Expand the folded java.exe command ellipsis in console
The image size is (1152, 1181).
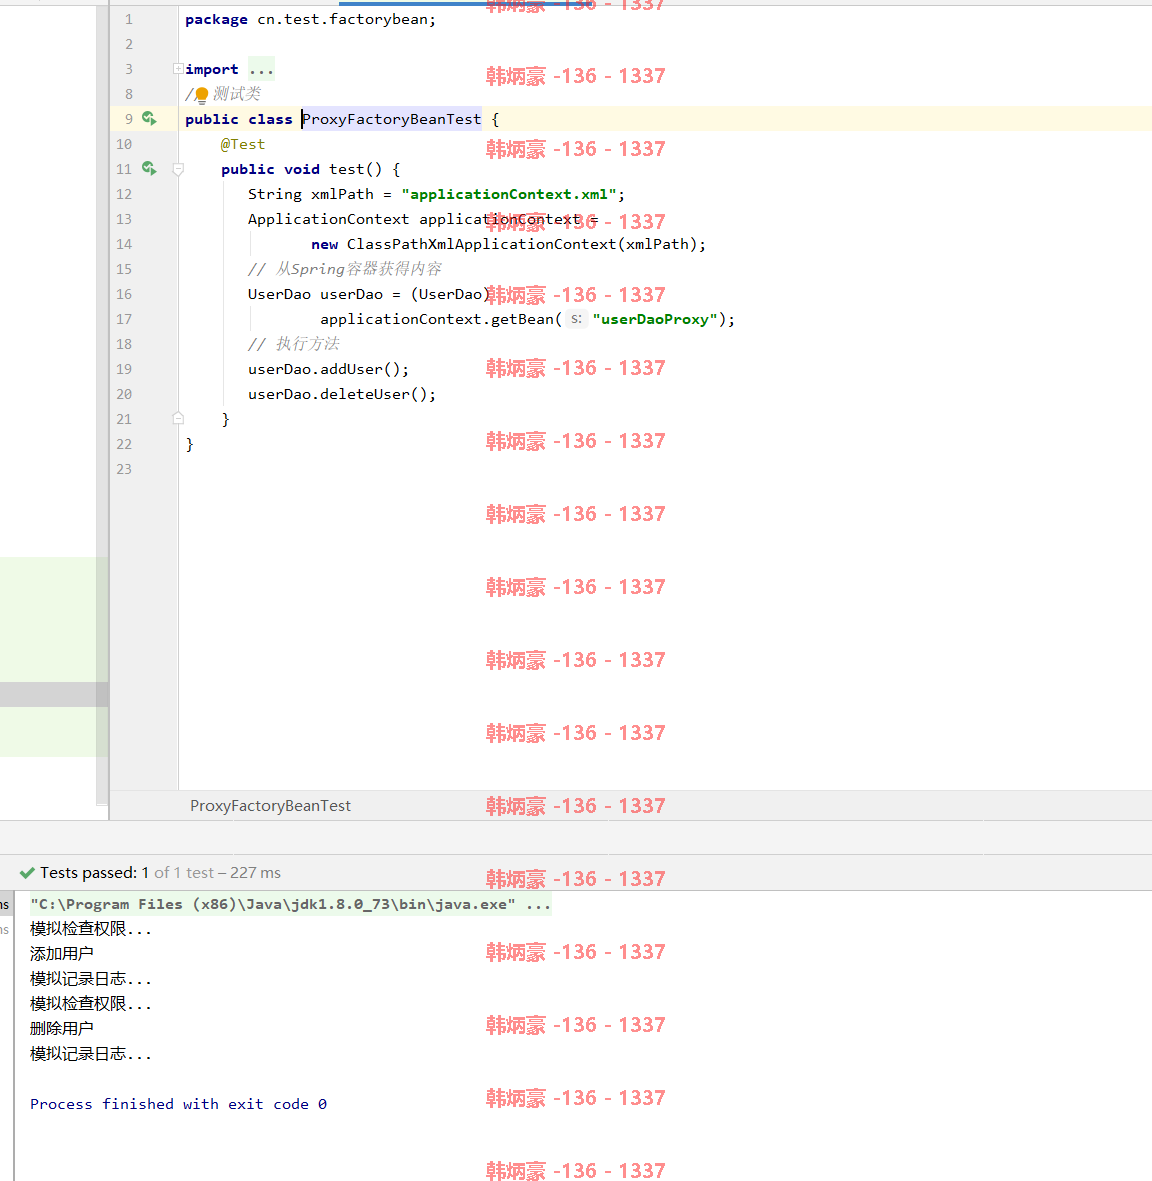tap(539, 904)
